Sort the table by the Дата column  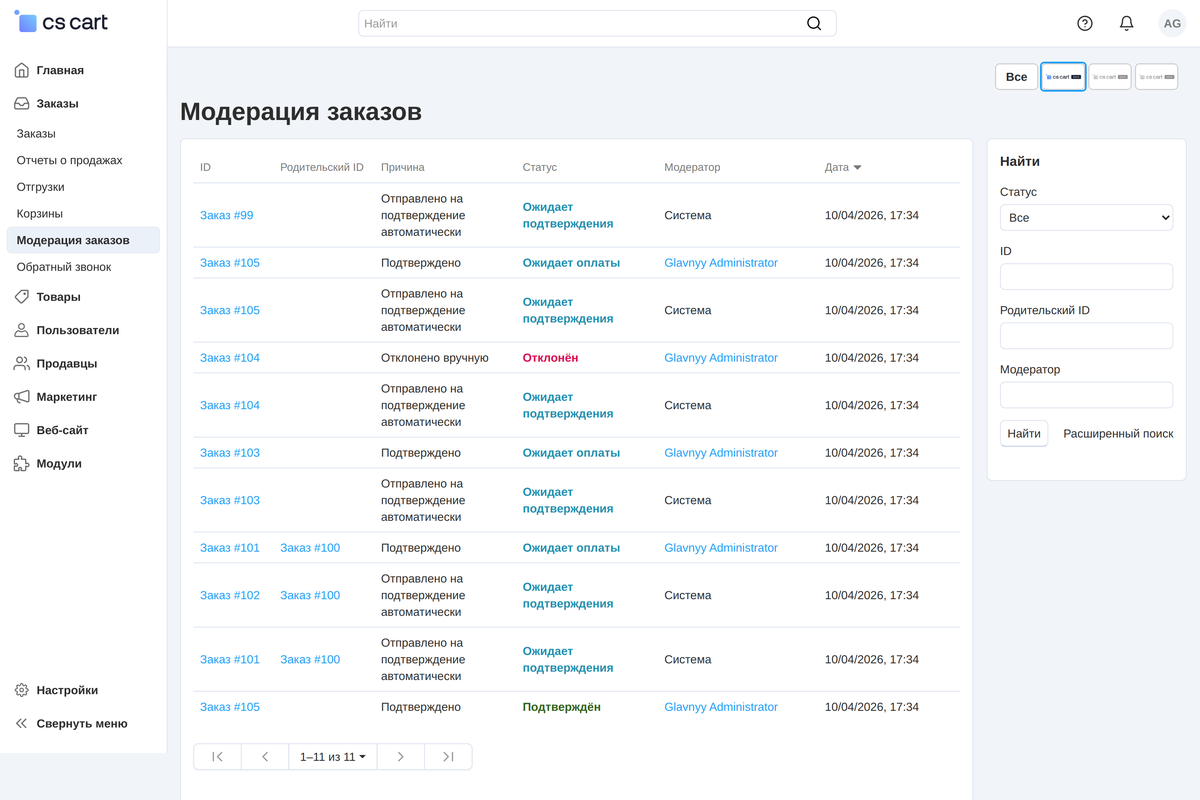tap(843, 167)
